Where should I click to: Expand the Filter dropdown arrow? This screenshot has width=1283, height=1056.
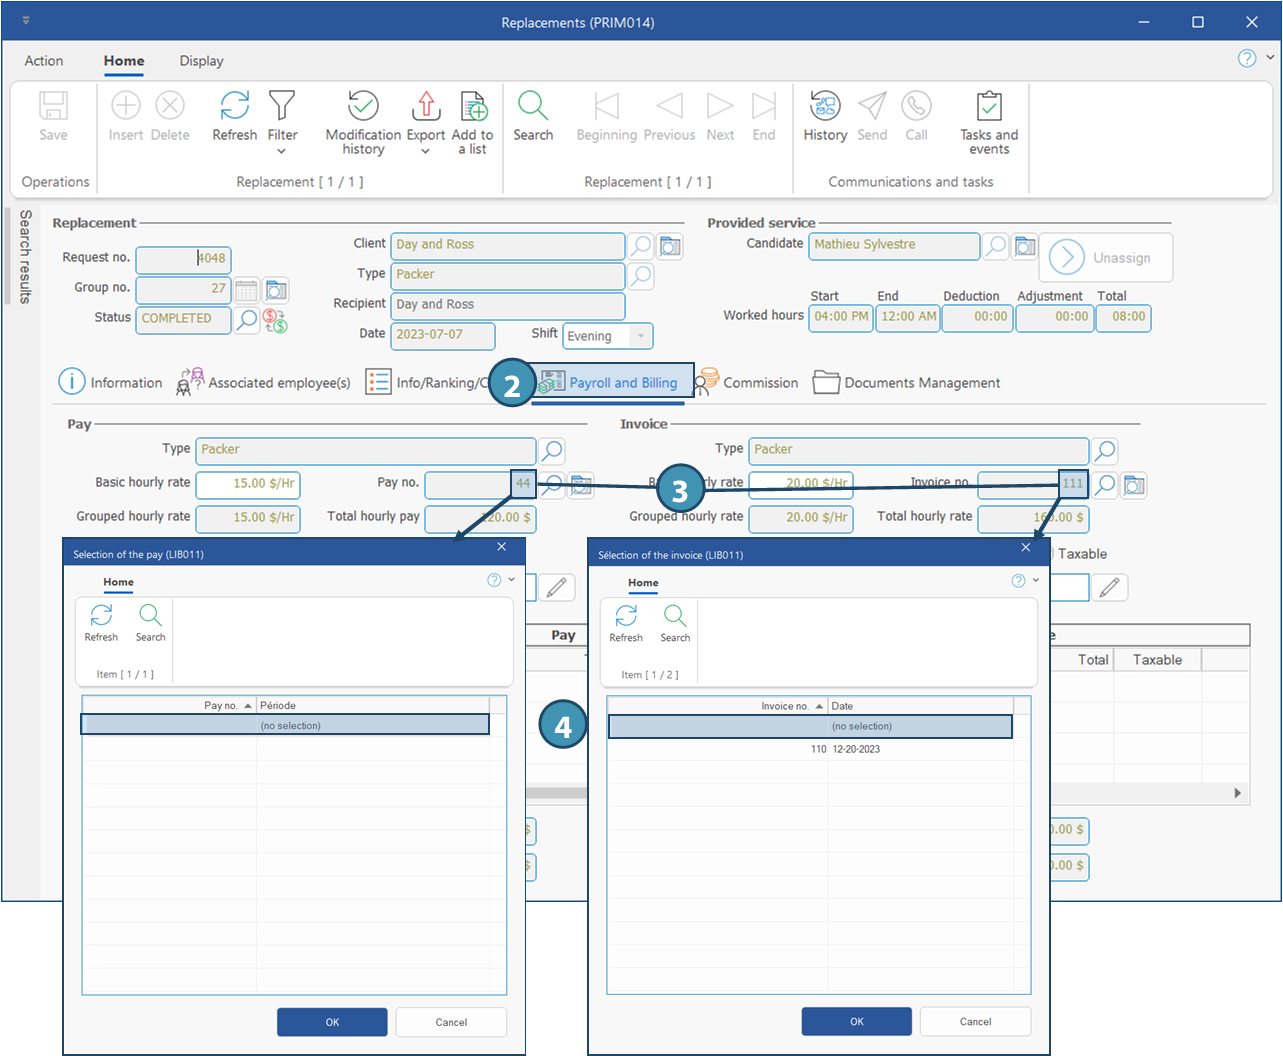click(x=282, y=152)
